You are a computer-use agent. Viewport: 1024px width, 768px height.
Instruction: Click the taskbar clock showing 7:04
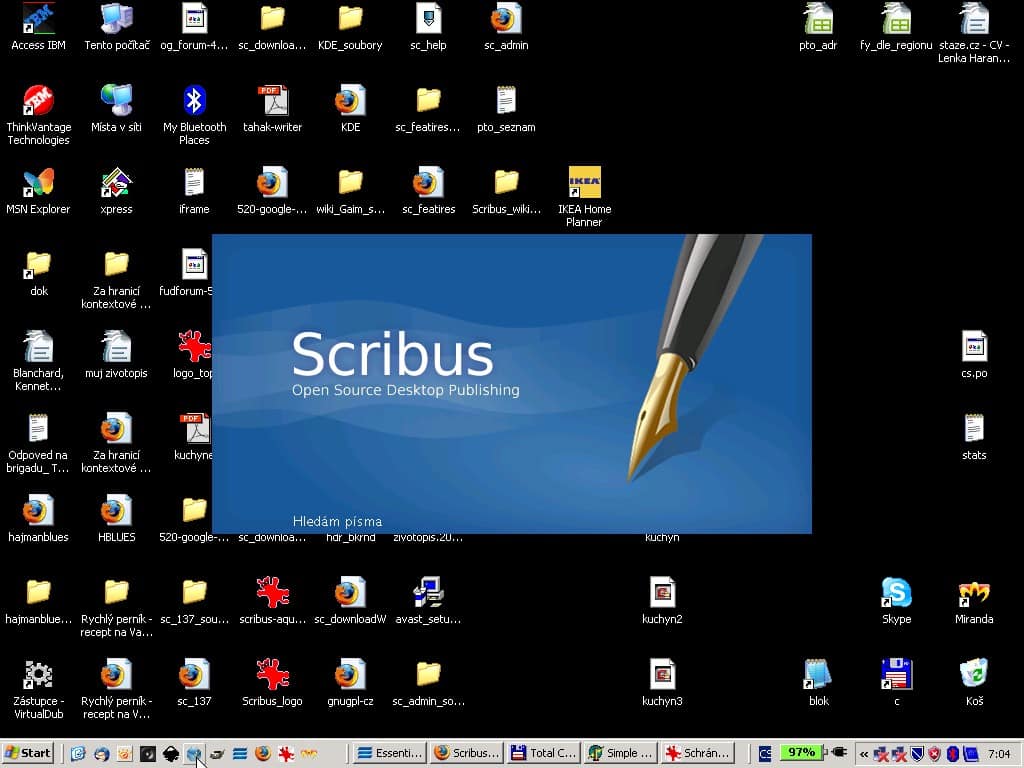click(999, 754)
